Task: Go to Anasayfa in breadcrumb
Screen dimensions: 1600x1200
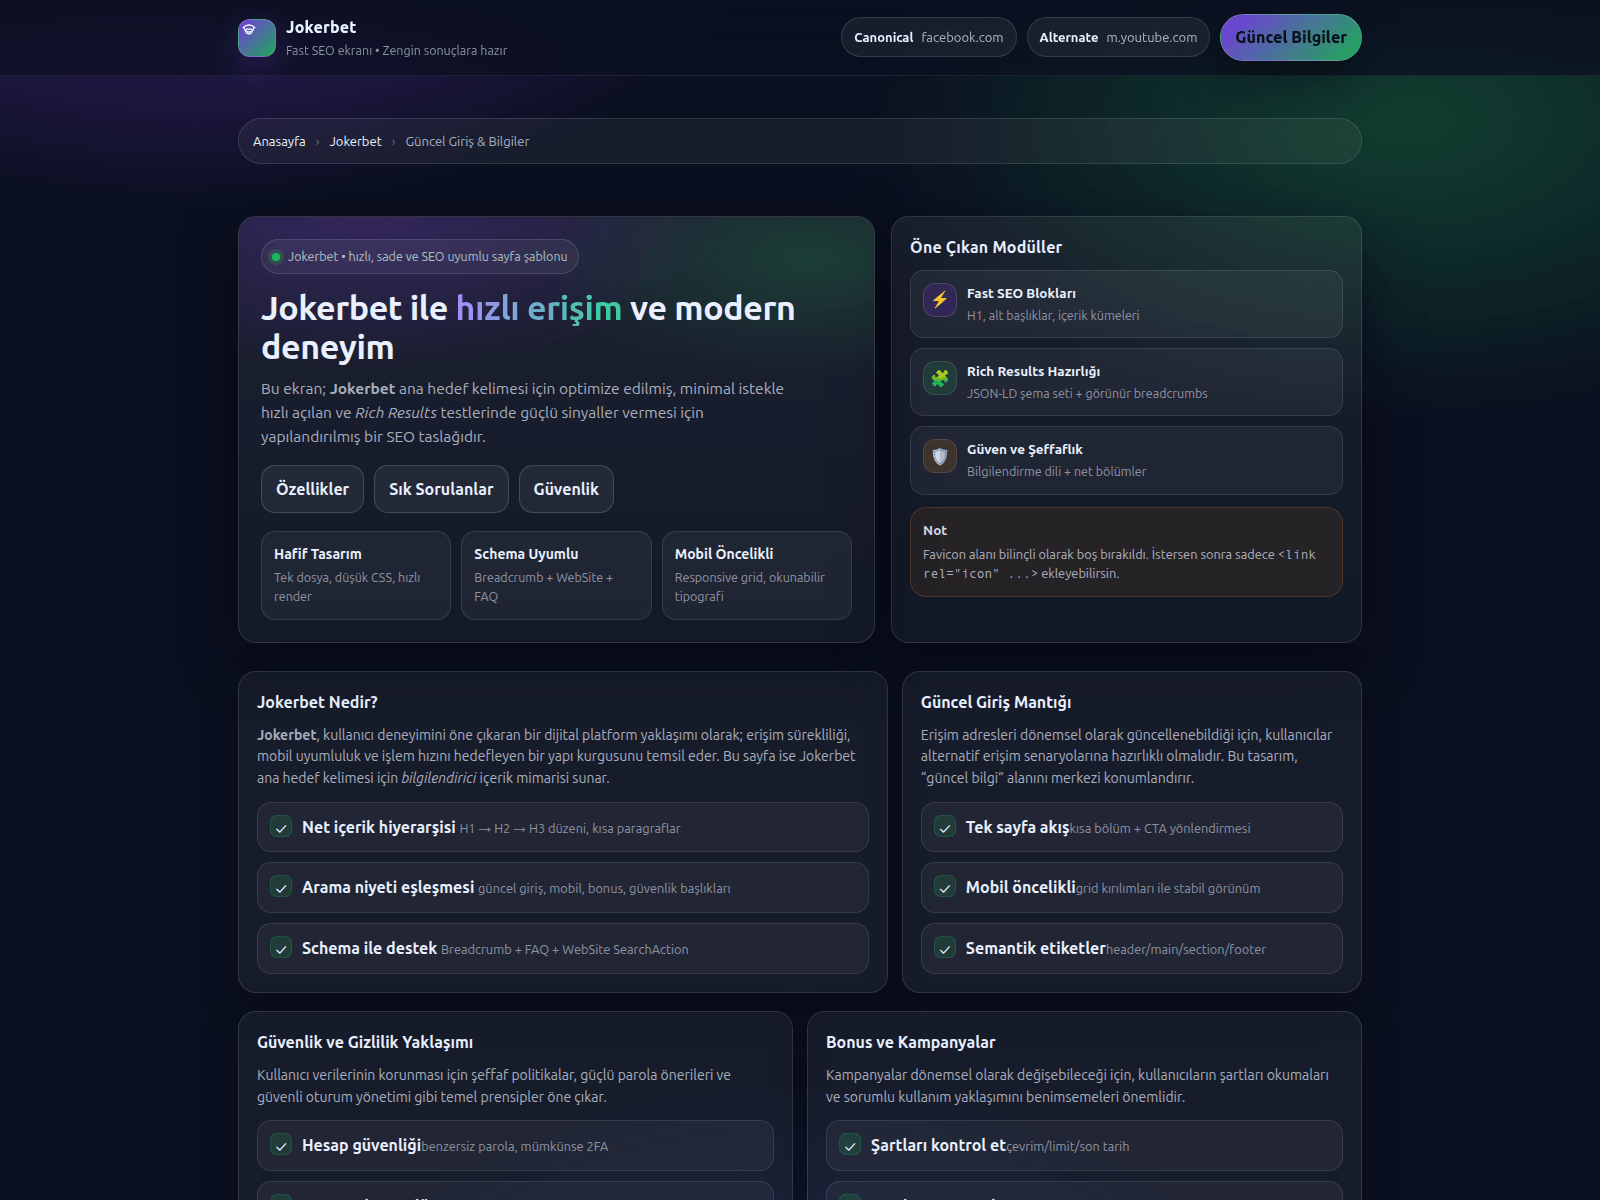Action: pyautogui.click(x=279, y=142)
